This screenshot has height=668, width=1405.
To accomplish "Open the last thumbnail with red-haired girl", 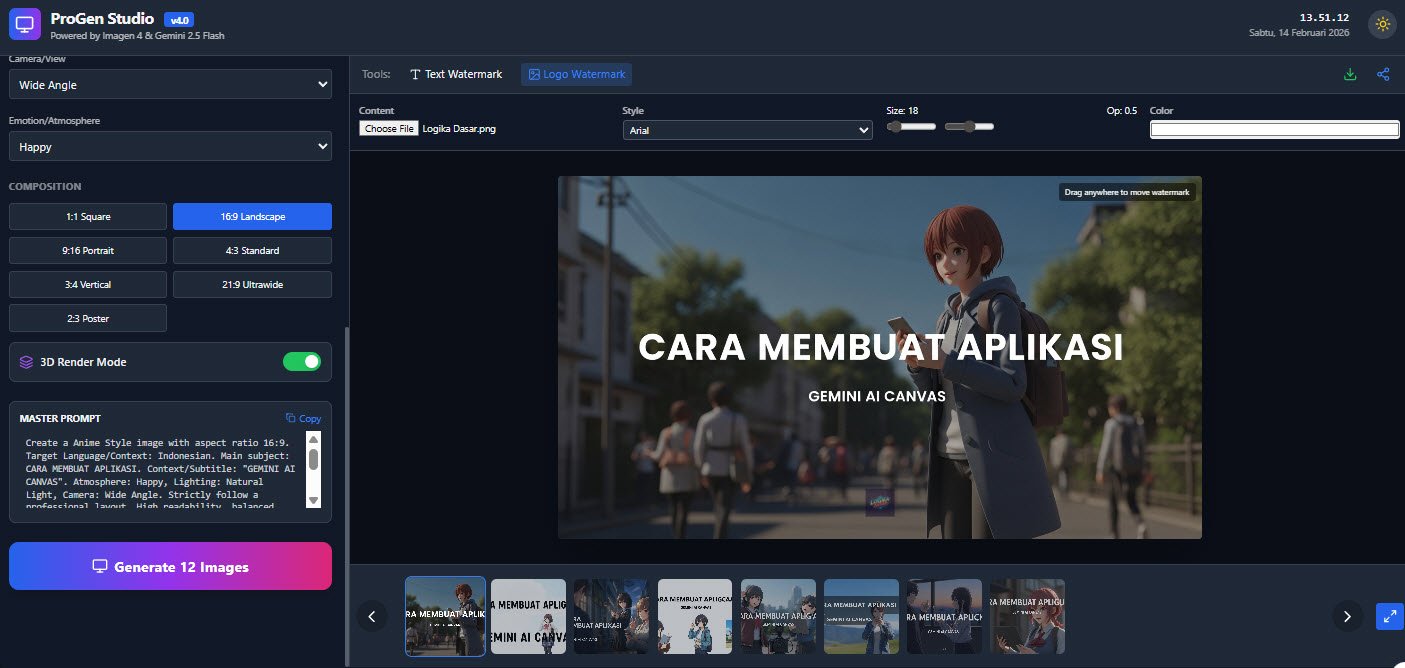I will pyautogui.click(x=1027, y=616).
